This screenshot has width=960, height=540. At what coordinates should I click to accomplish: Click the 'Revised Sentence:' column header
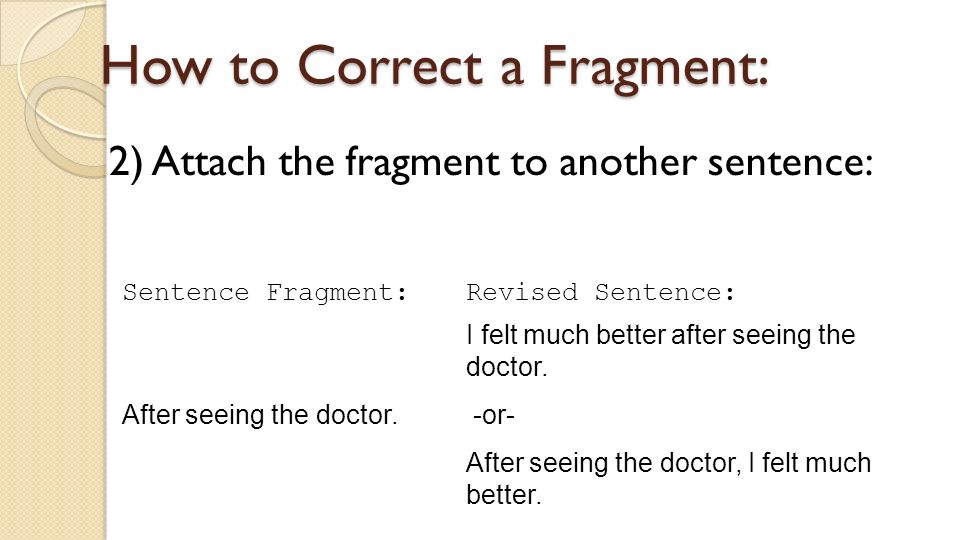coord(601,293)
